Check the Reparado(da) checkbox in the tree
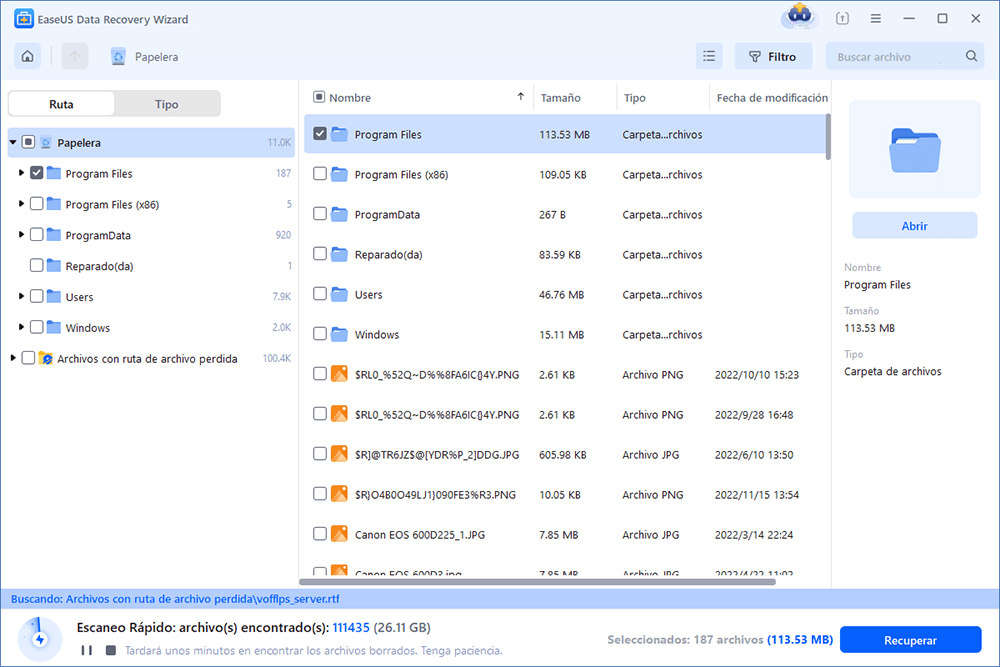 36,265
